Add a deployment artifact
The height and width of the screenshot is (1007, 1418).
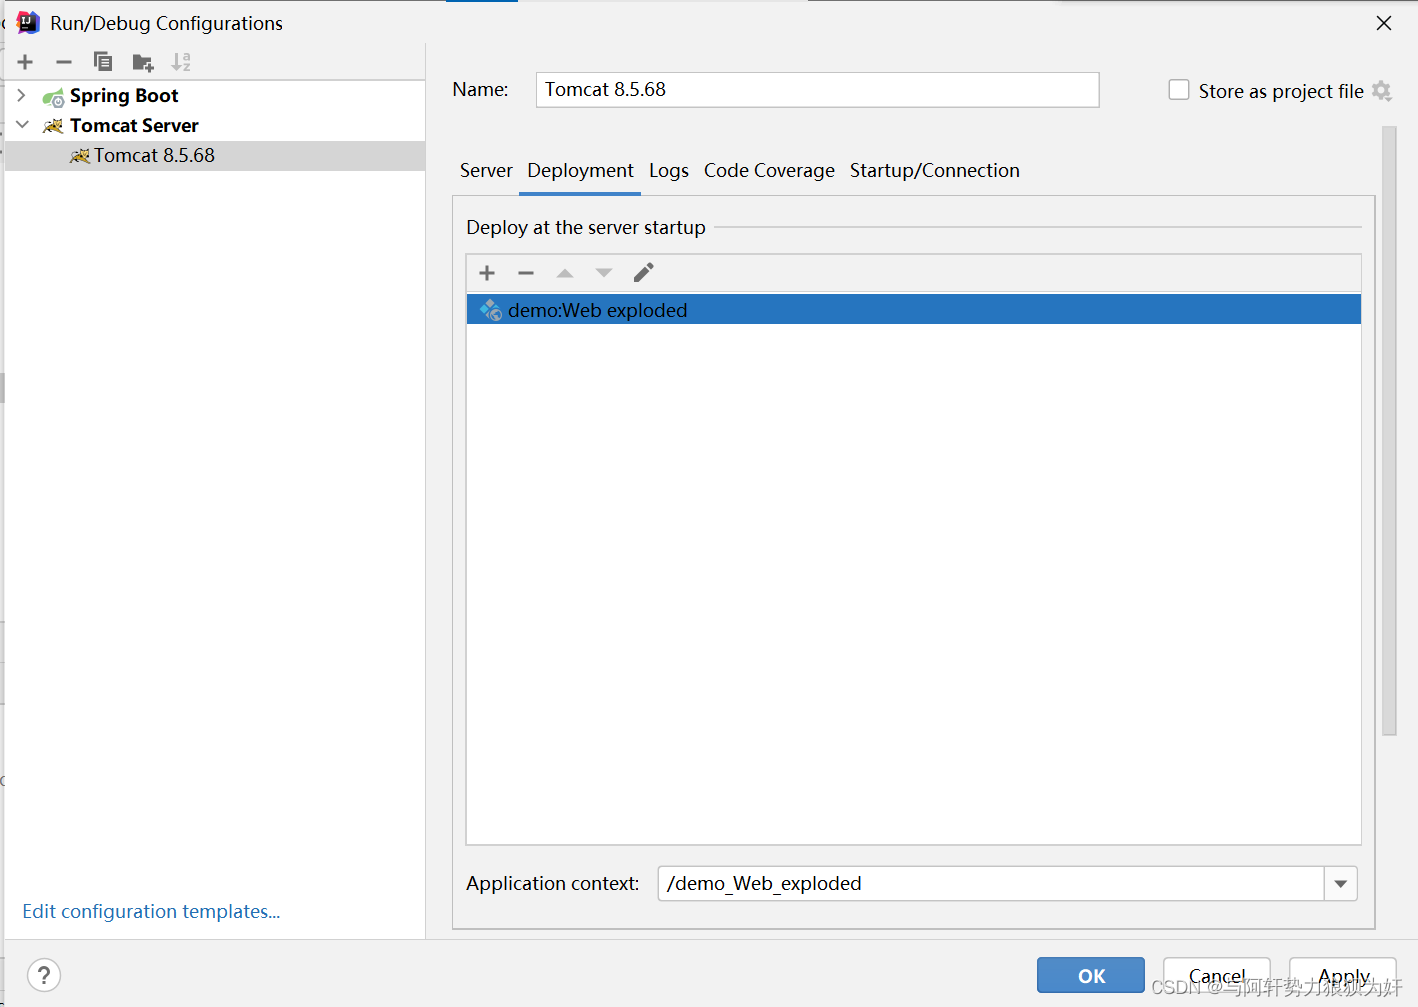[486, 272]
